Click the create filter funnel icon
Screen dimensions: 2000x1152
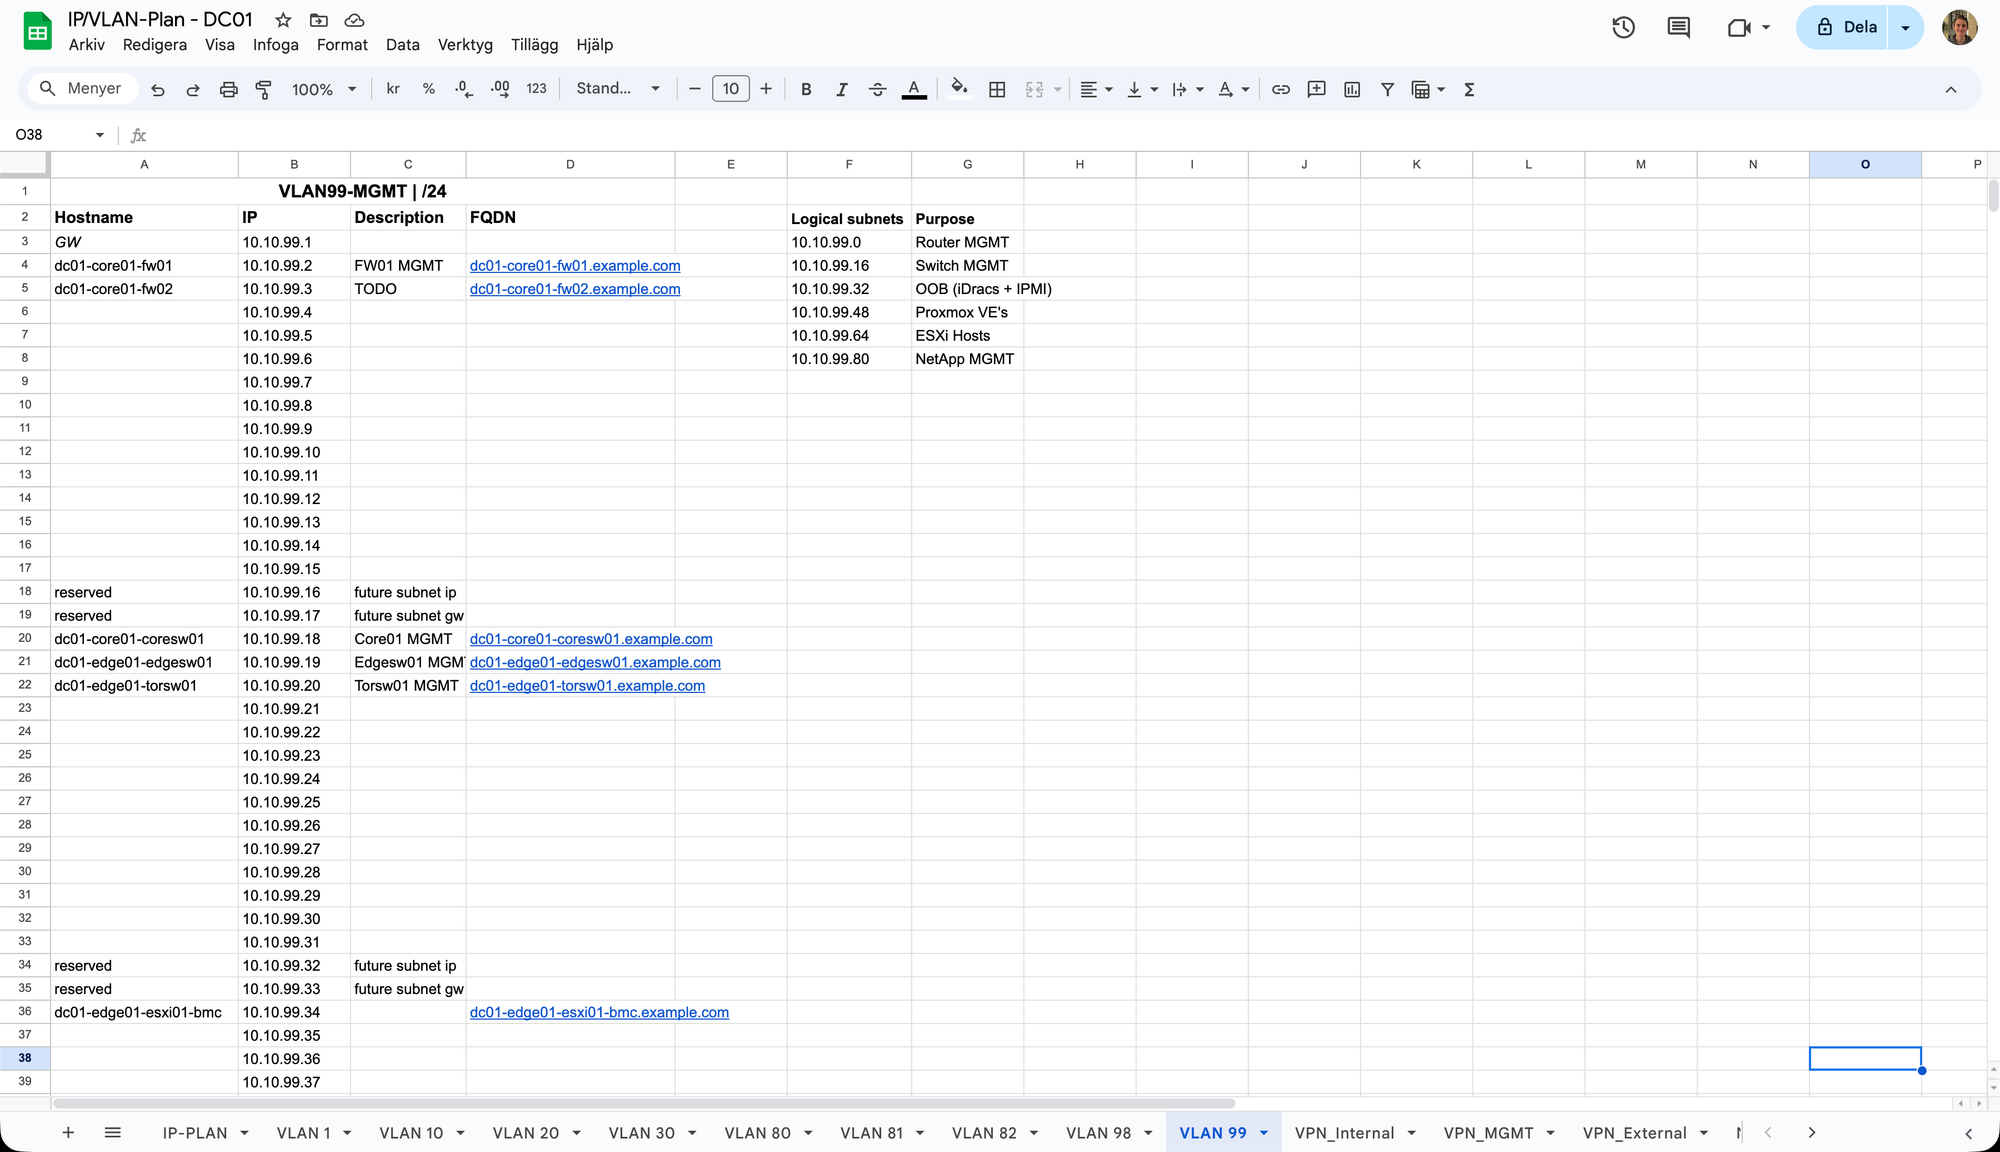(1387, 89)
